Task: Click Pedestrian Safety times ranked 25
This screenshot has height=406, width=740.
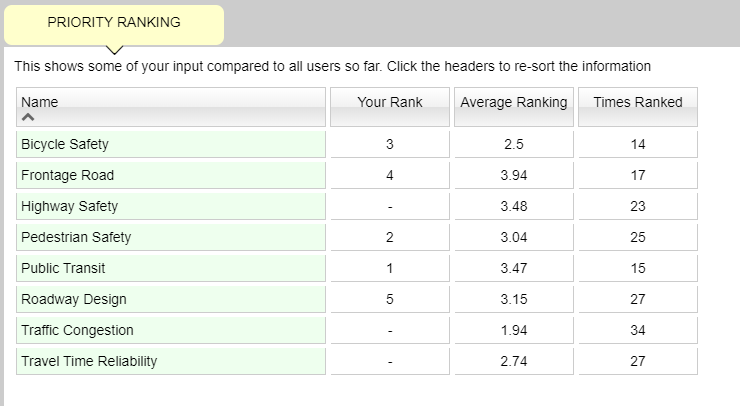Action: point(638,237)
